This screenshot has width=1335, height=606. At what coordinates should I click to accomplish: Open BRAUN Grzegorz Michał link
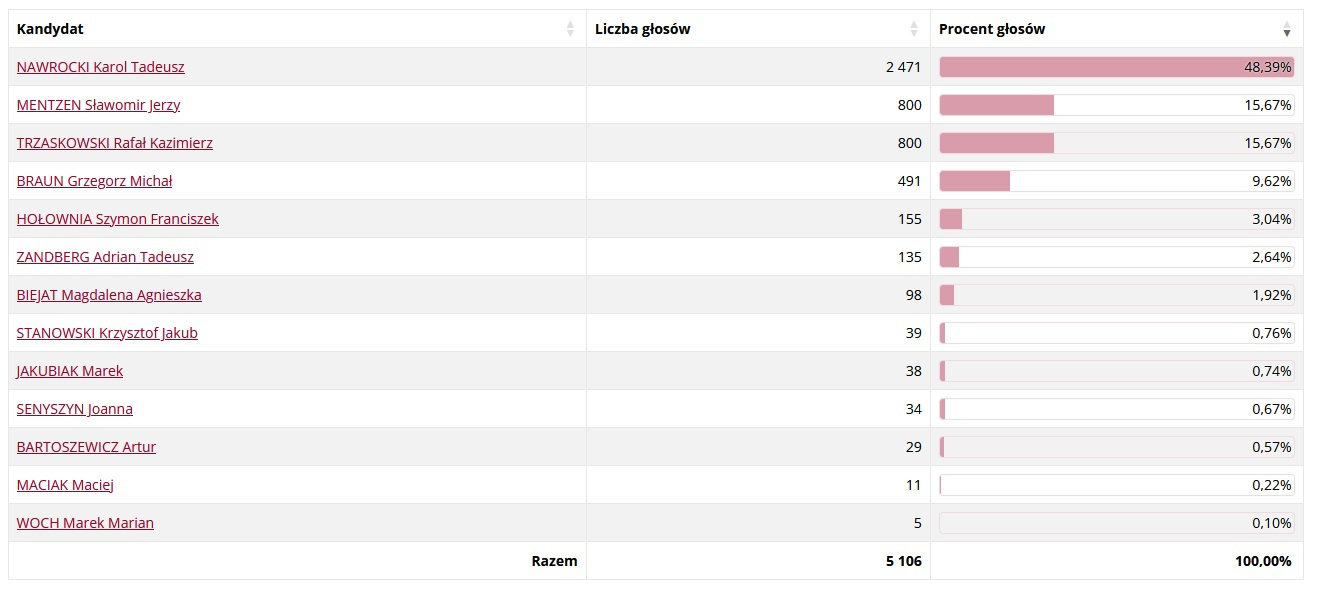[95, 181]
